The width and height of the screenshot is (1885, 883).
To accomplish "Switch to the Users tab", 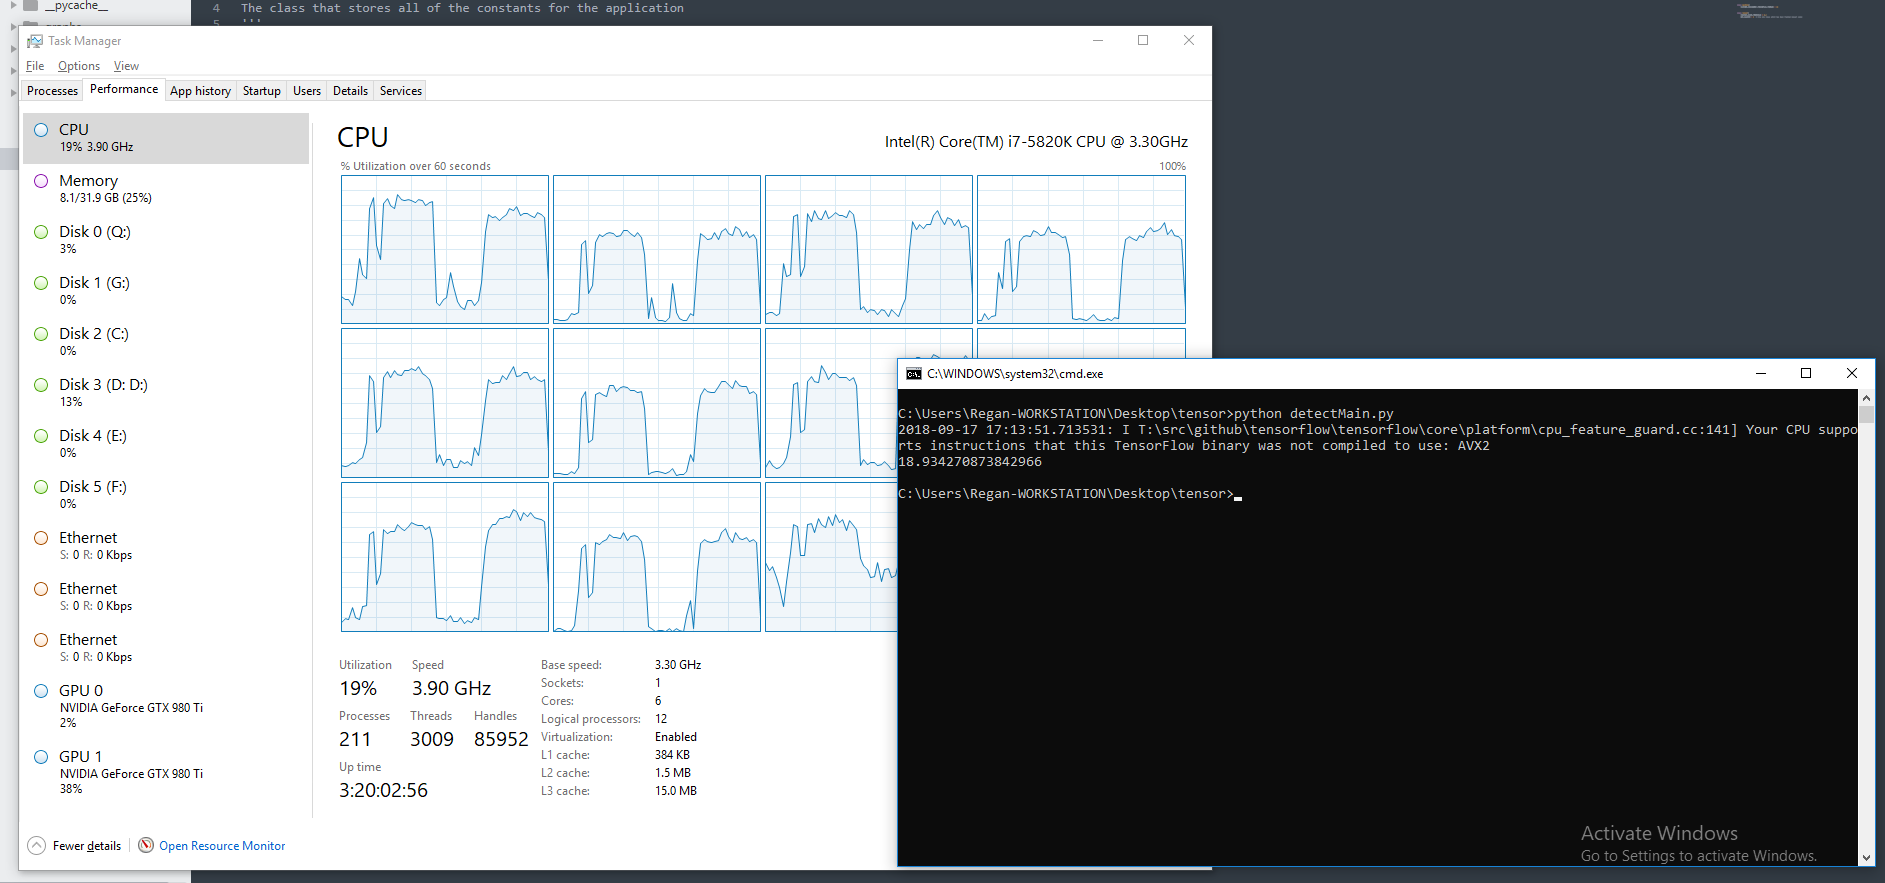I will [307, 91].
